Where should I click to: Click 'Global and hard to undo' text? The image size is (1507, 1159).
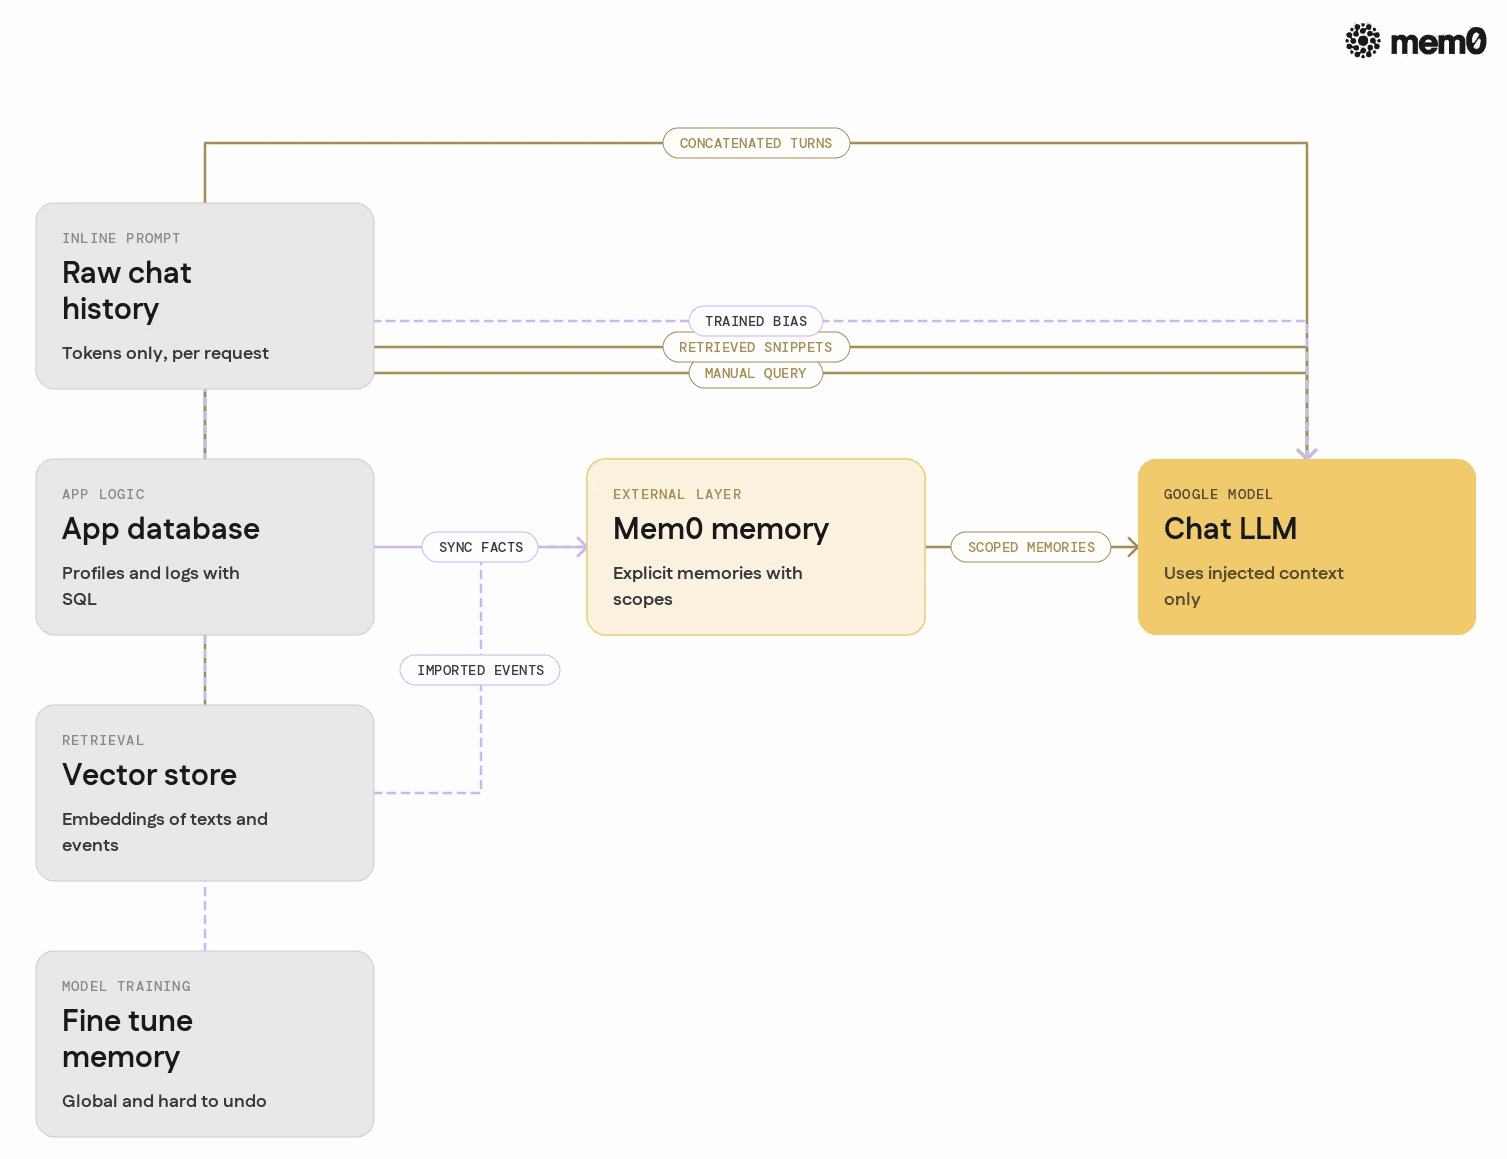164,1101
